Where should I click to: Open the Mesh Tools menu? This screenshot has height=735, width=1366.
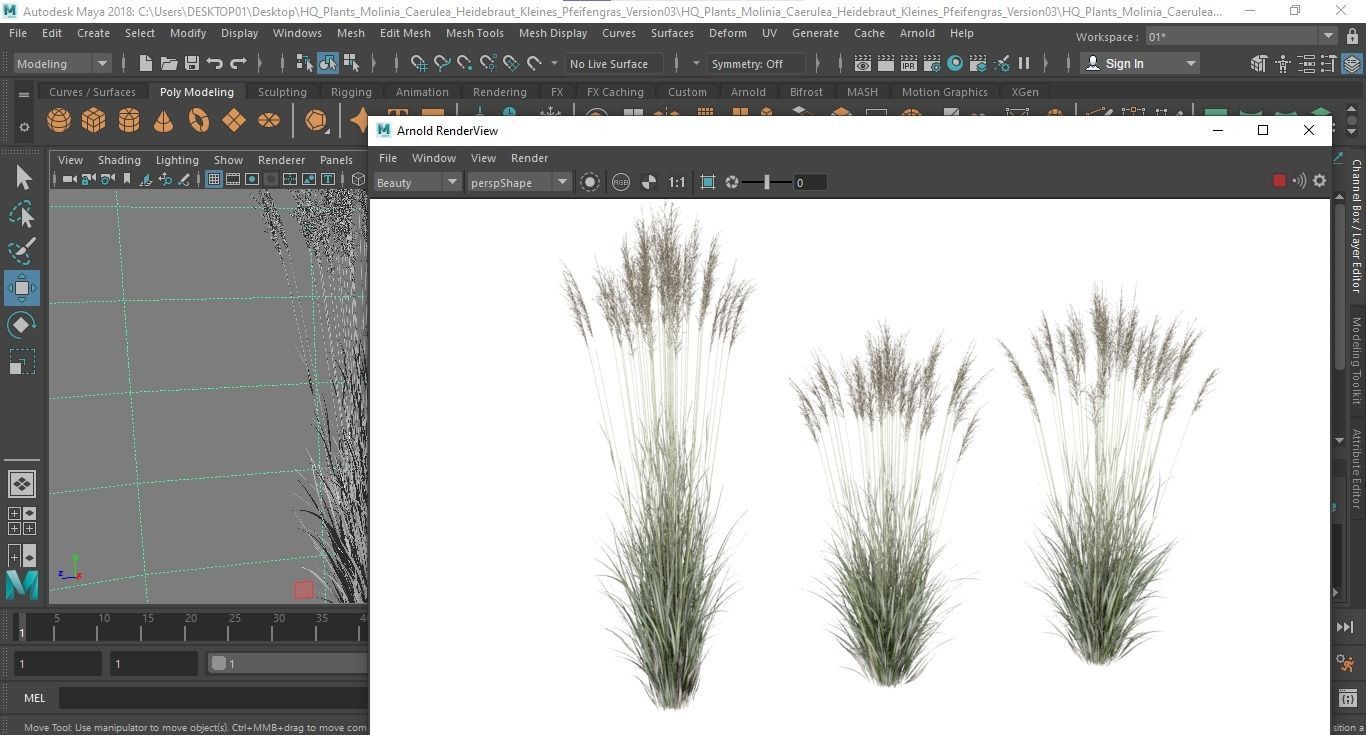474,33
